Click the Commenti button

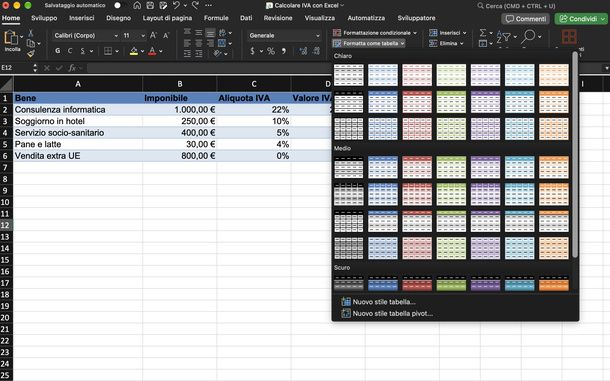(526, 19)
